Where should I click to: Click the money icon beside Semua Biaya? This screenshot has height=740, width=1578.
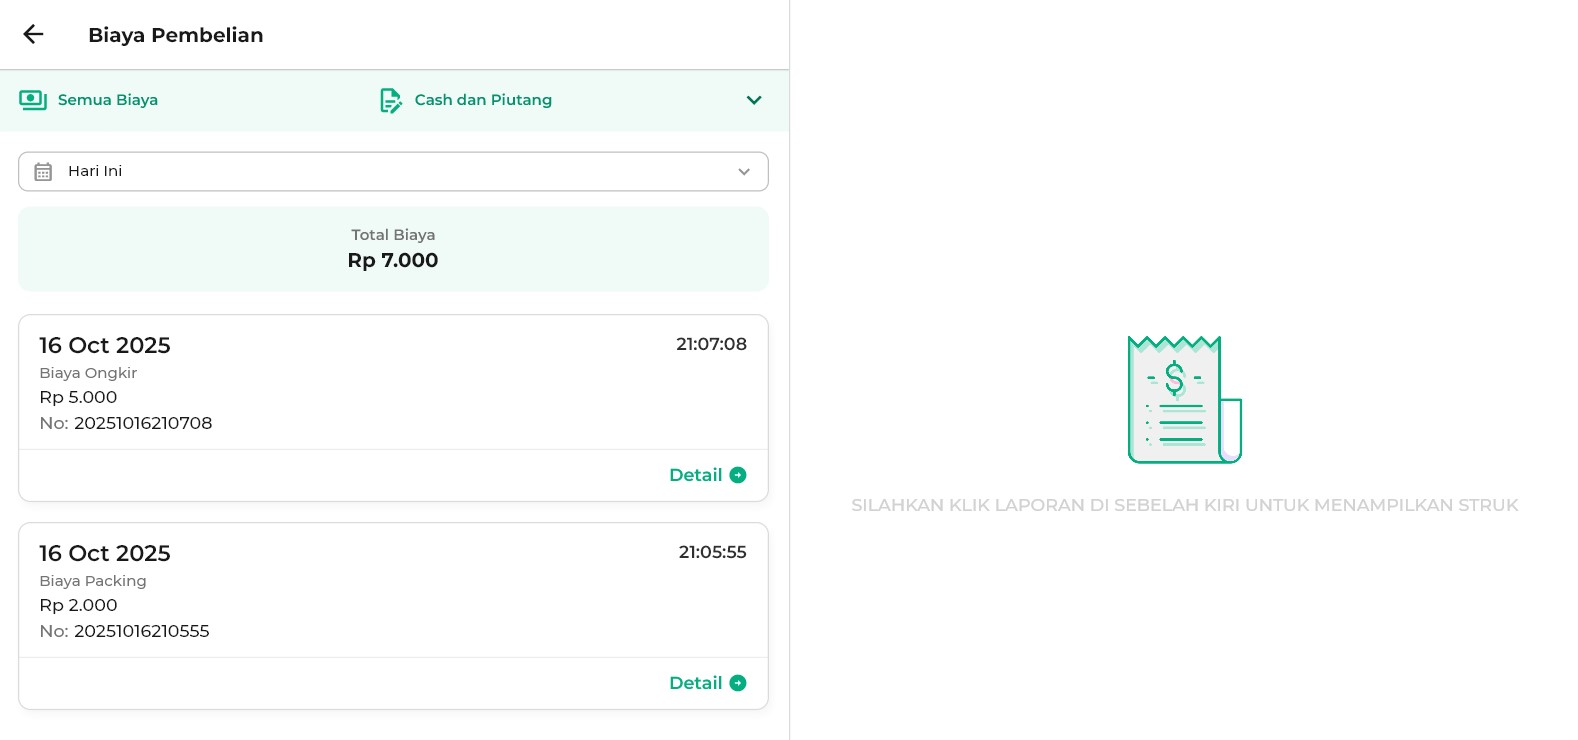33,100
